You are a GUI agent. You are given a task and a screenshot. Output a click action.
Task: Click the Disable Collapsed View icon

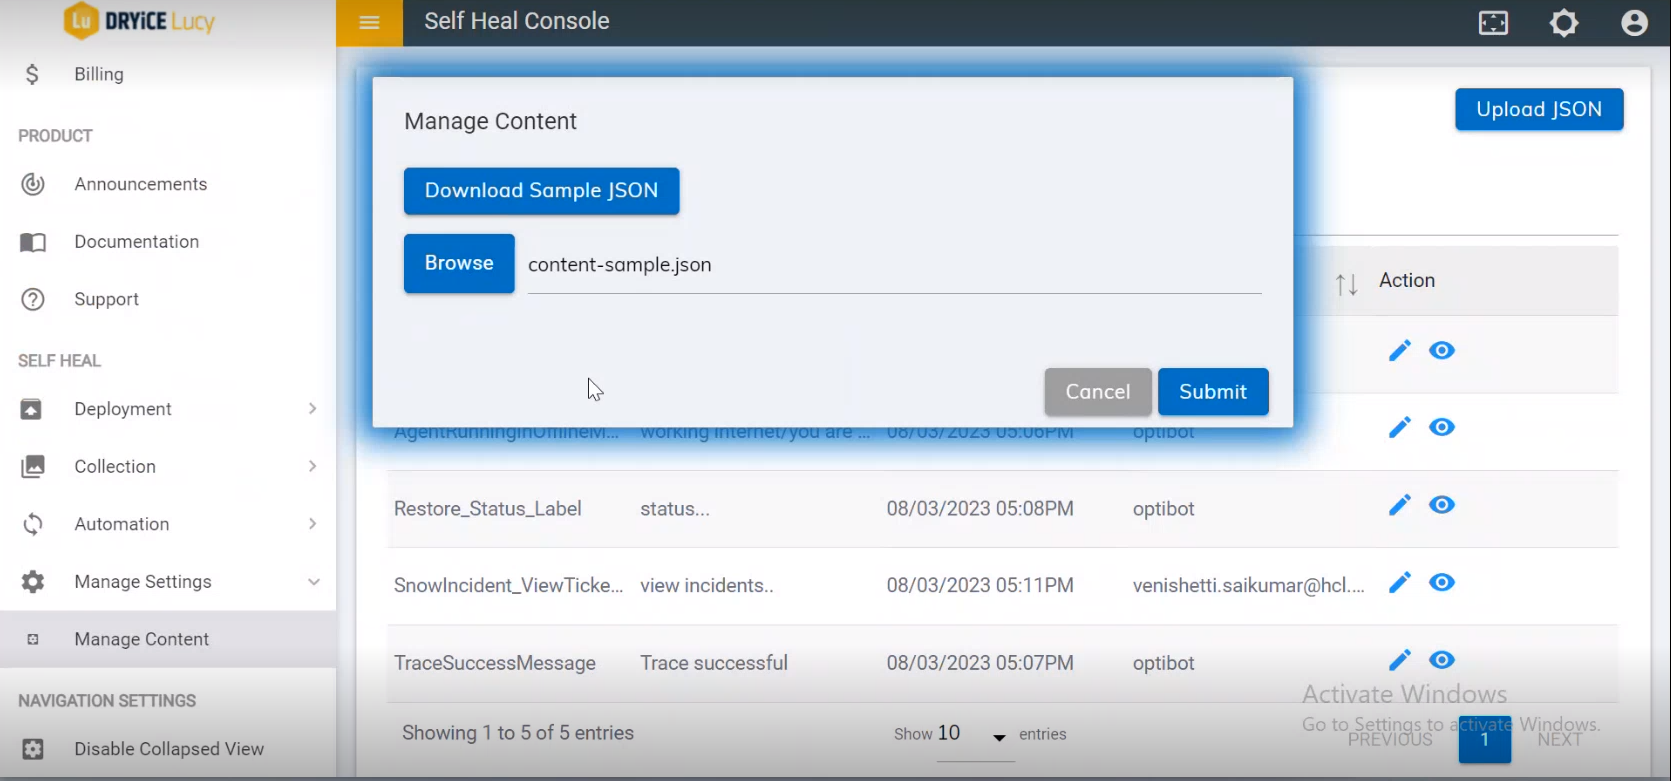click(33, 749)
